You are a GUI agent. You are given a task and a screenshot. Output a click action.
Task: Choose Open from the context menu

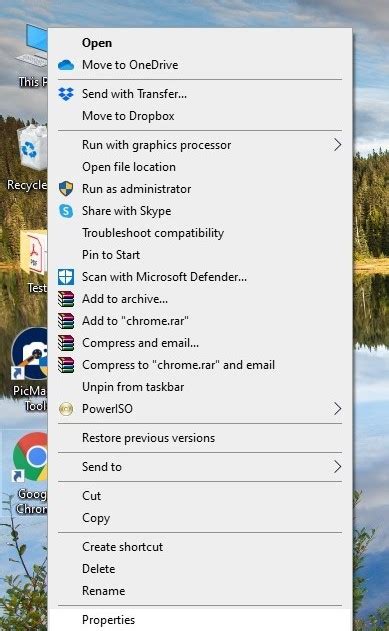[200, 43]
